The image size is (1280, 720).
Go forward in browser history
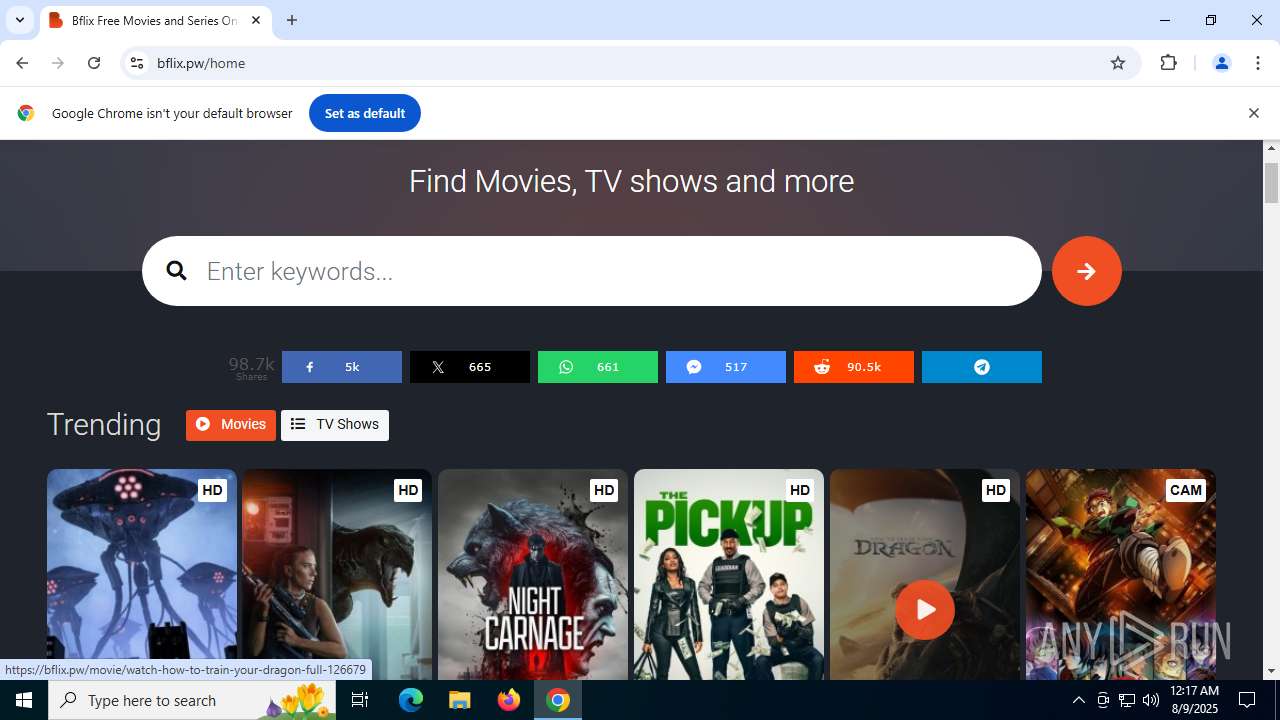58,63
